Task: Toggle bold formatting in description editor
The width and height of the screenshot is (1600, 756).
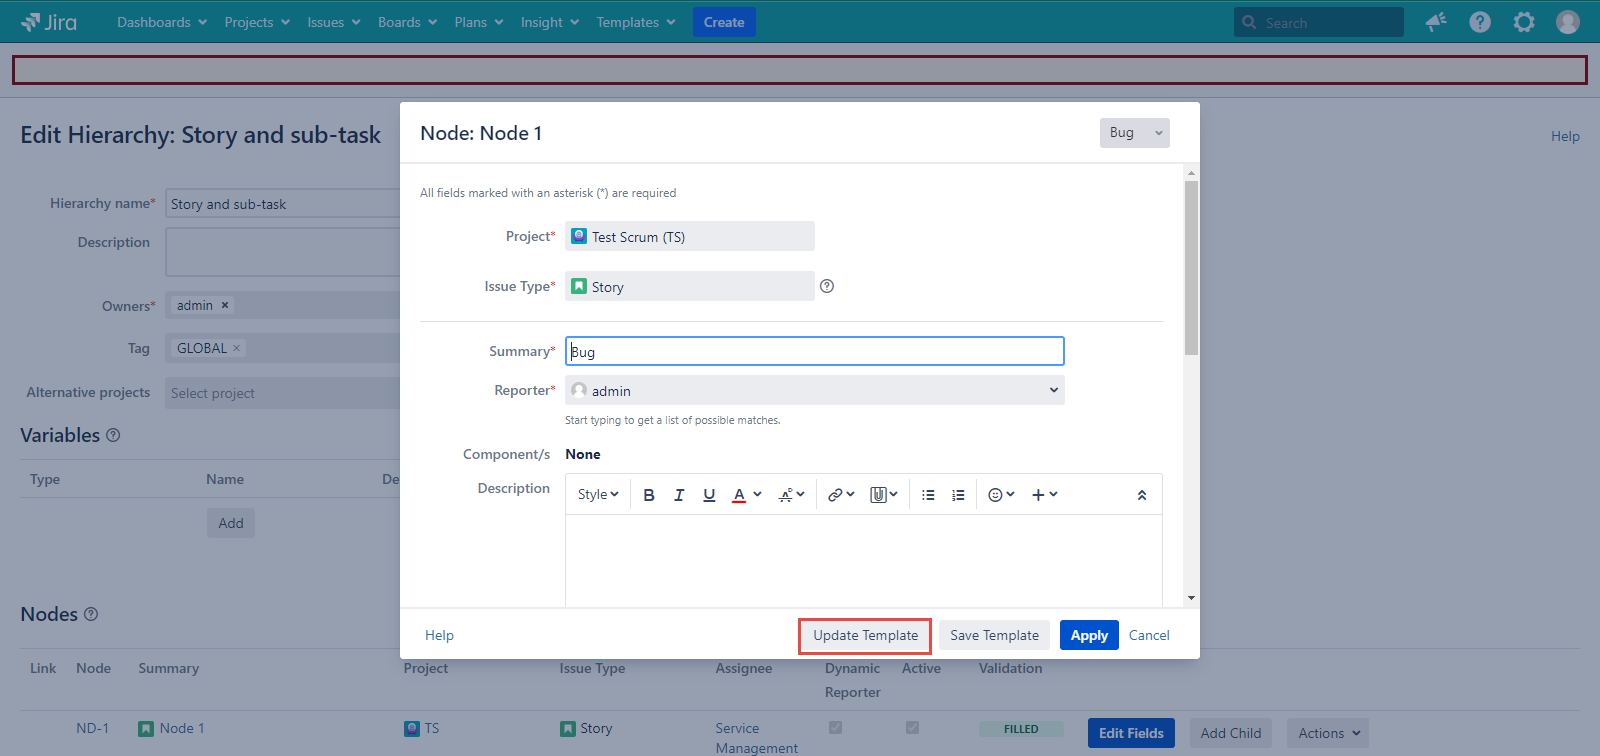Action: 649,495
